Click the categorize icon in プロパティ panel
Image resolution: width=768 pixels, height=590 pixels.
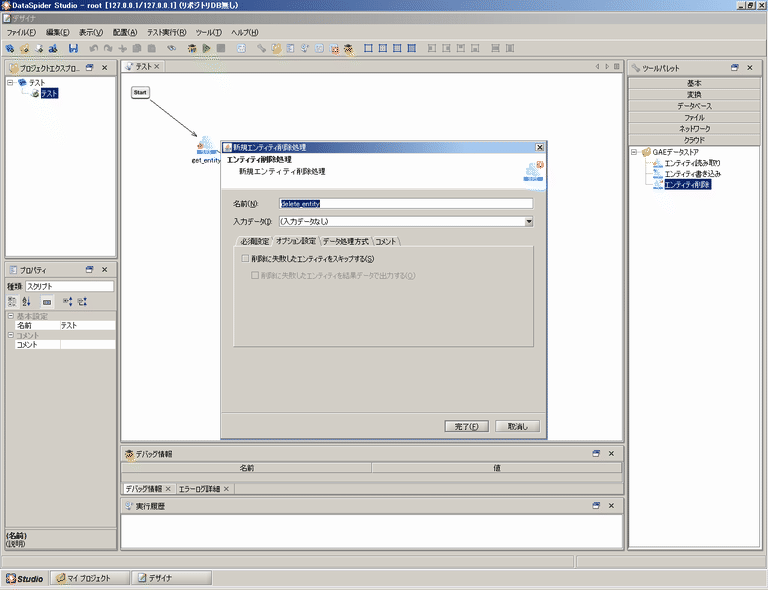pos(12,302)
